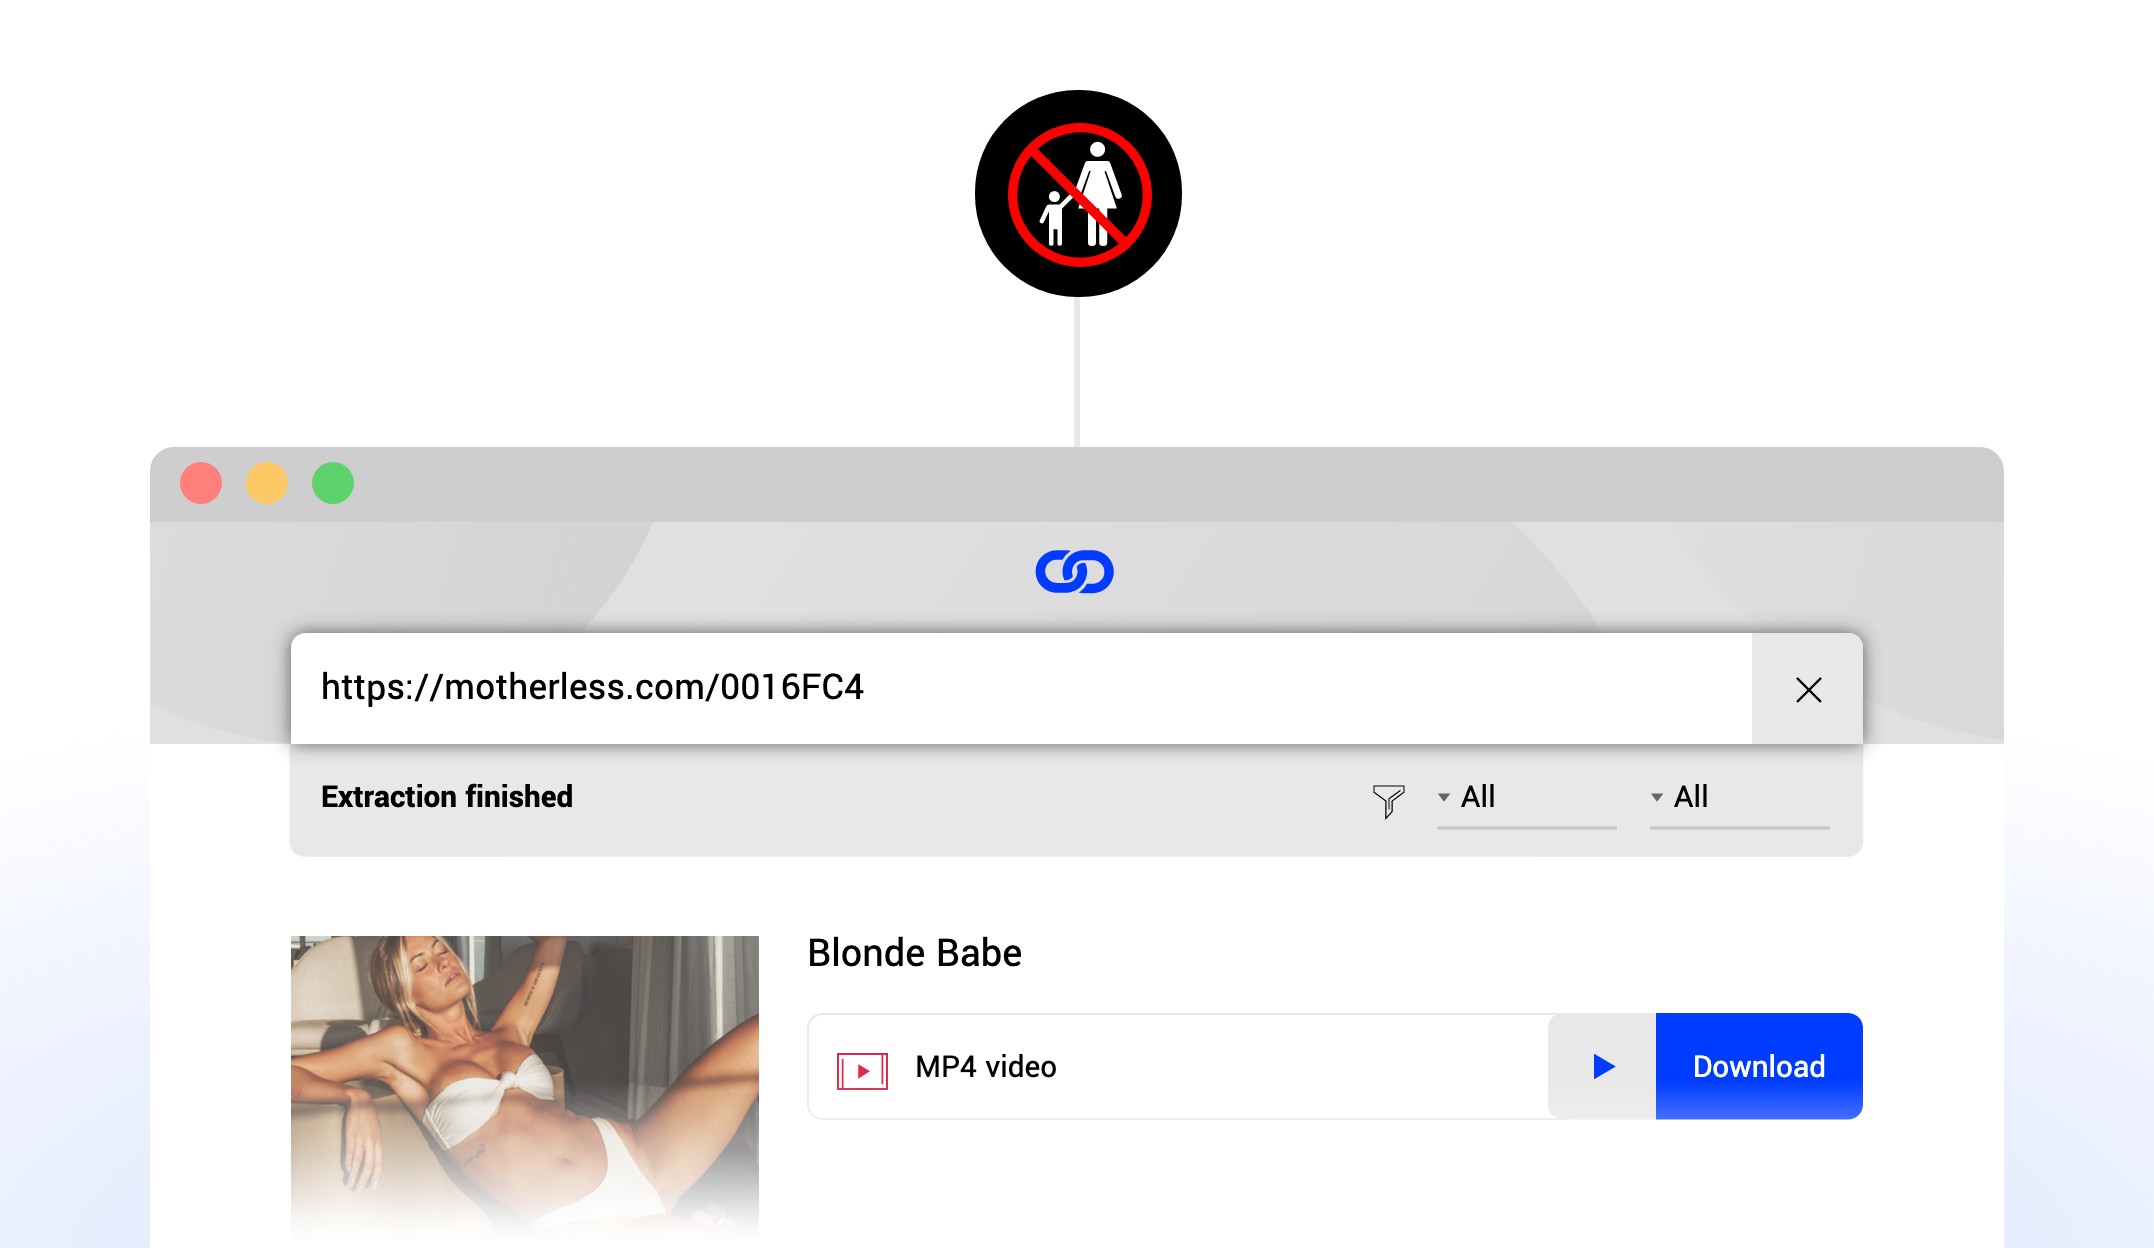Click the red circle close button

[201, 481]
